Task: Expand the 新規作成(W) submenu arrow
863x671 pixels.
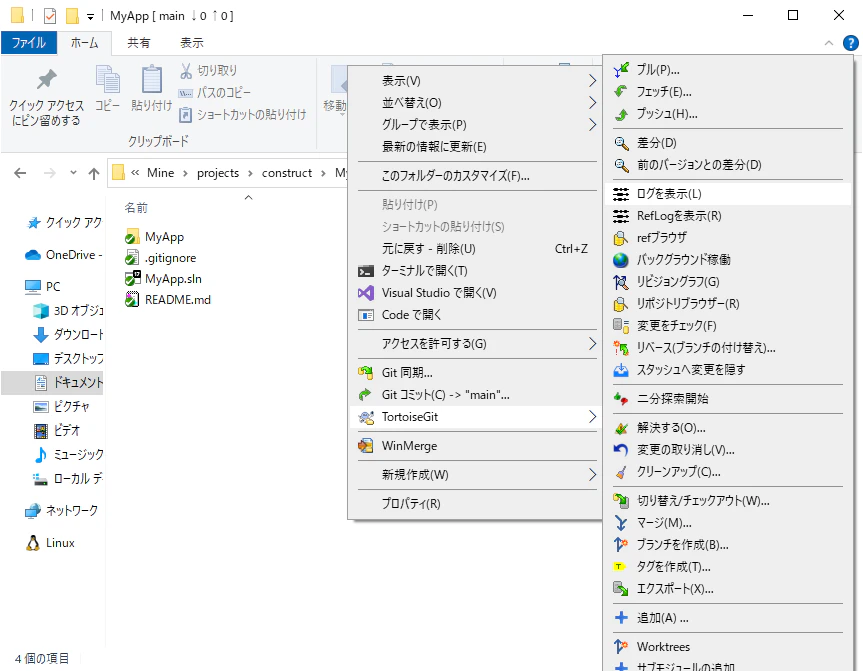Action: click(592, 474)
